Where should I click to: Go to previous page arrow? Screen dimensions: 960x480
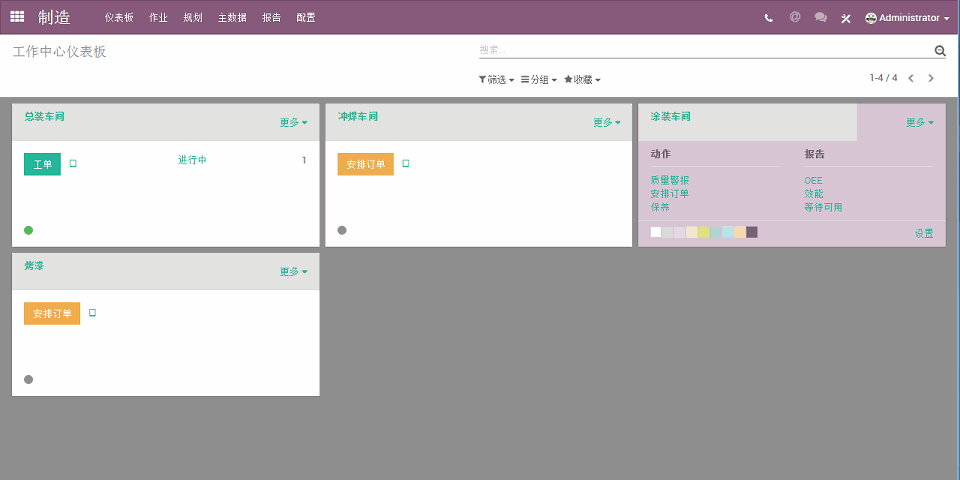[911, 78]
